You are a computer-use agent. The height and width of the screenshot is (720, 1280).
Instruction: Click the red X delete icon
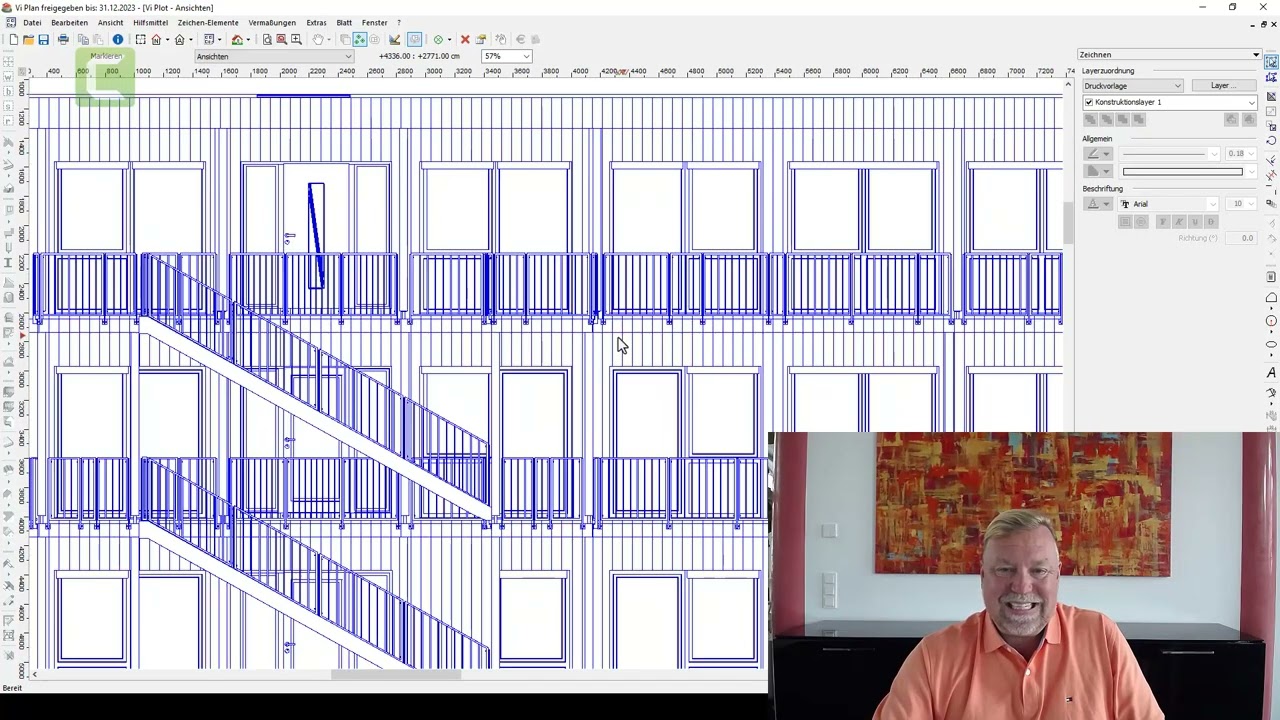point(465,40)
